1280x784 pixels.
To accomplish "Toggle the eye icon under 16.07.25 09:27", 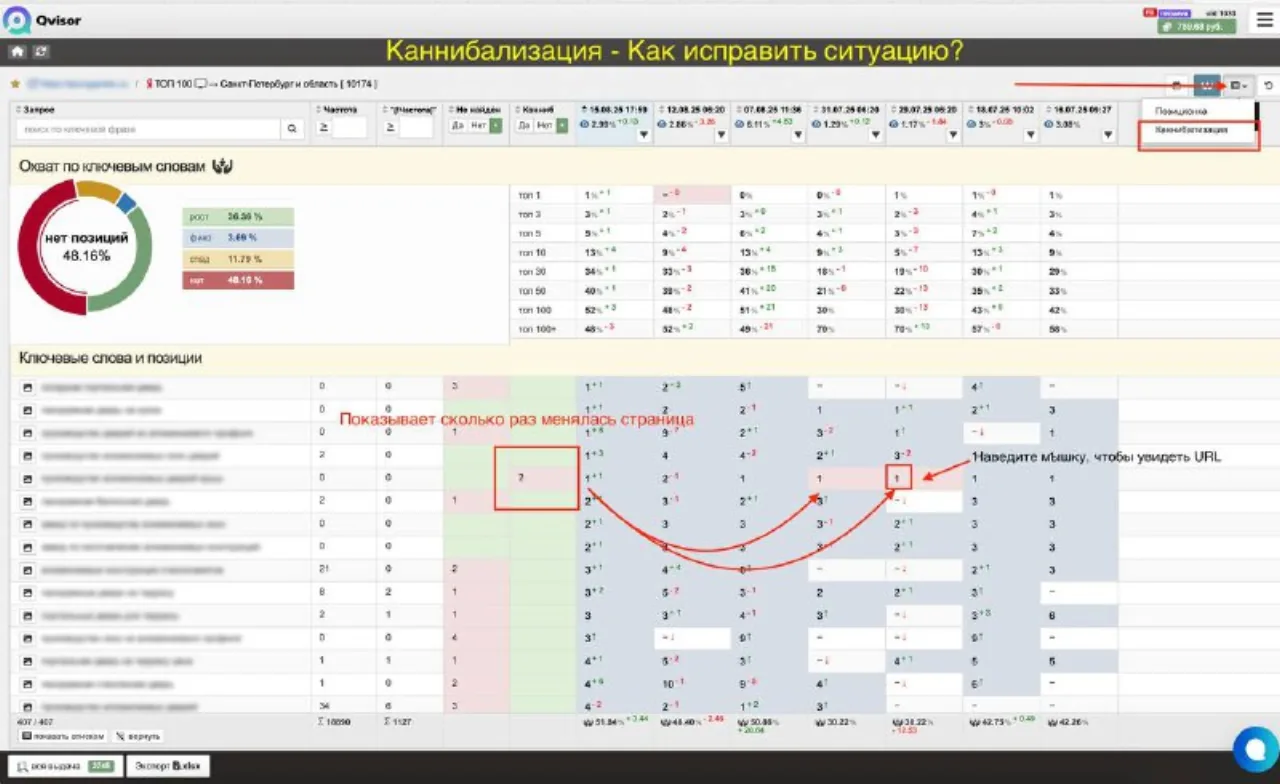I will (x=1048, y=124).
